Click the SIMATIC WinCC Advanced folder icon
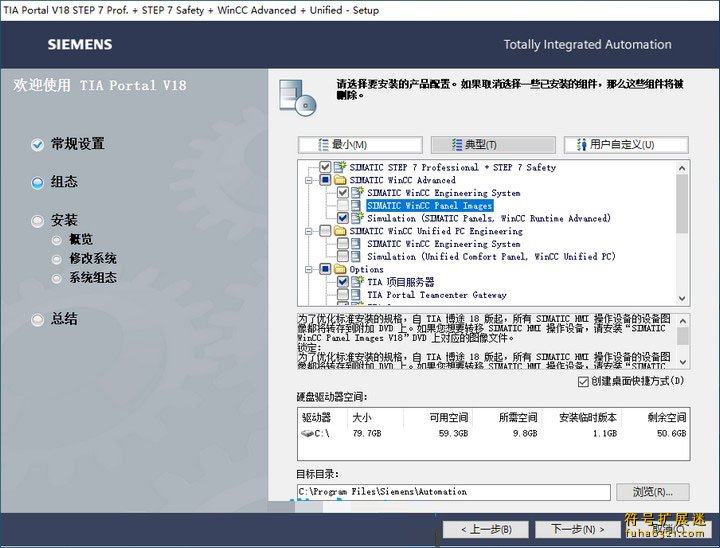 pos(340,180)
